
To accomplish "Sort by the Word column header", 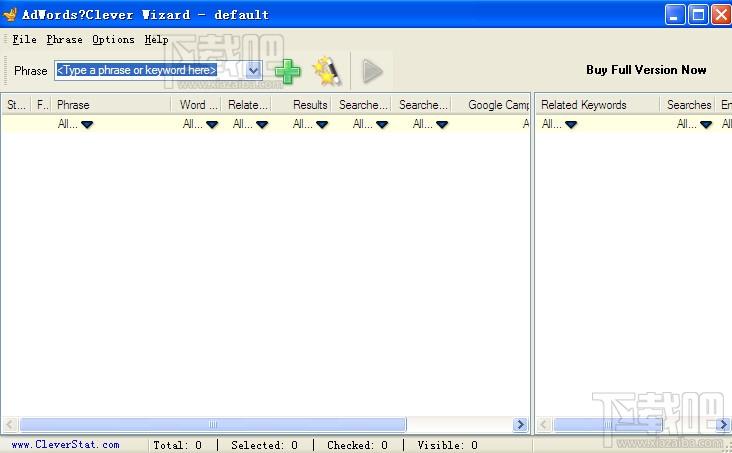I will (x=198, y=105).
